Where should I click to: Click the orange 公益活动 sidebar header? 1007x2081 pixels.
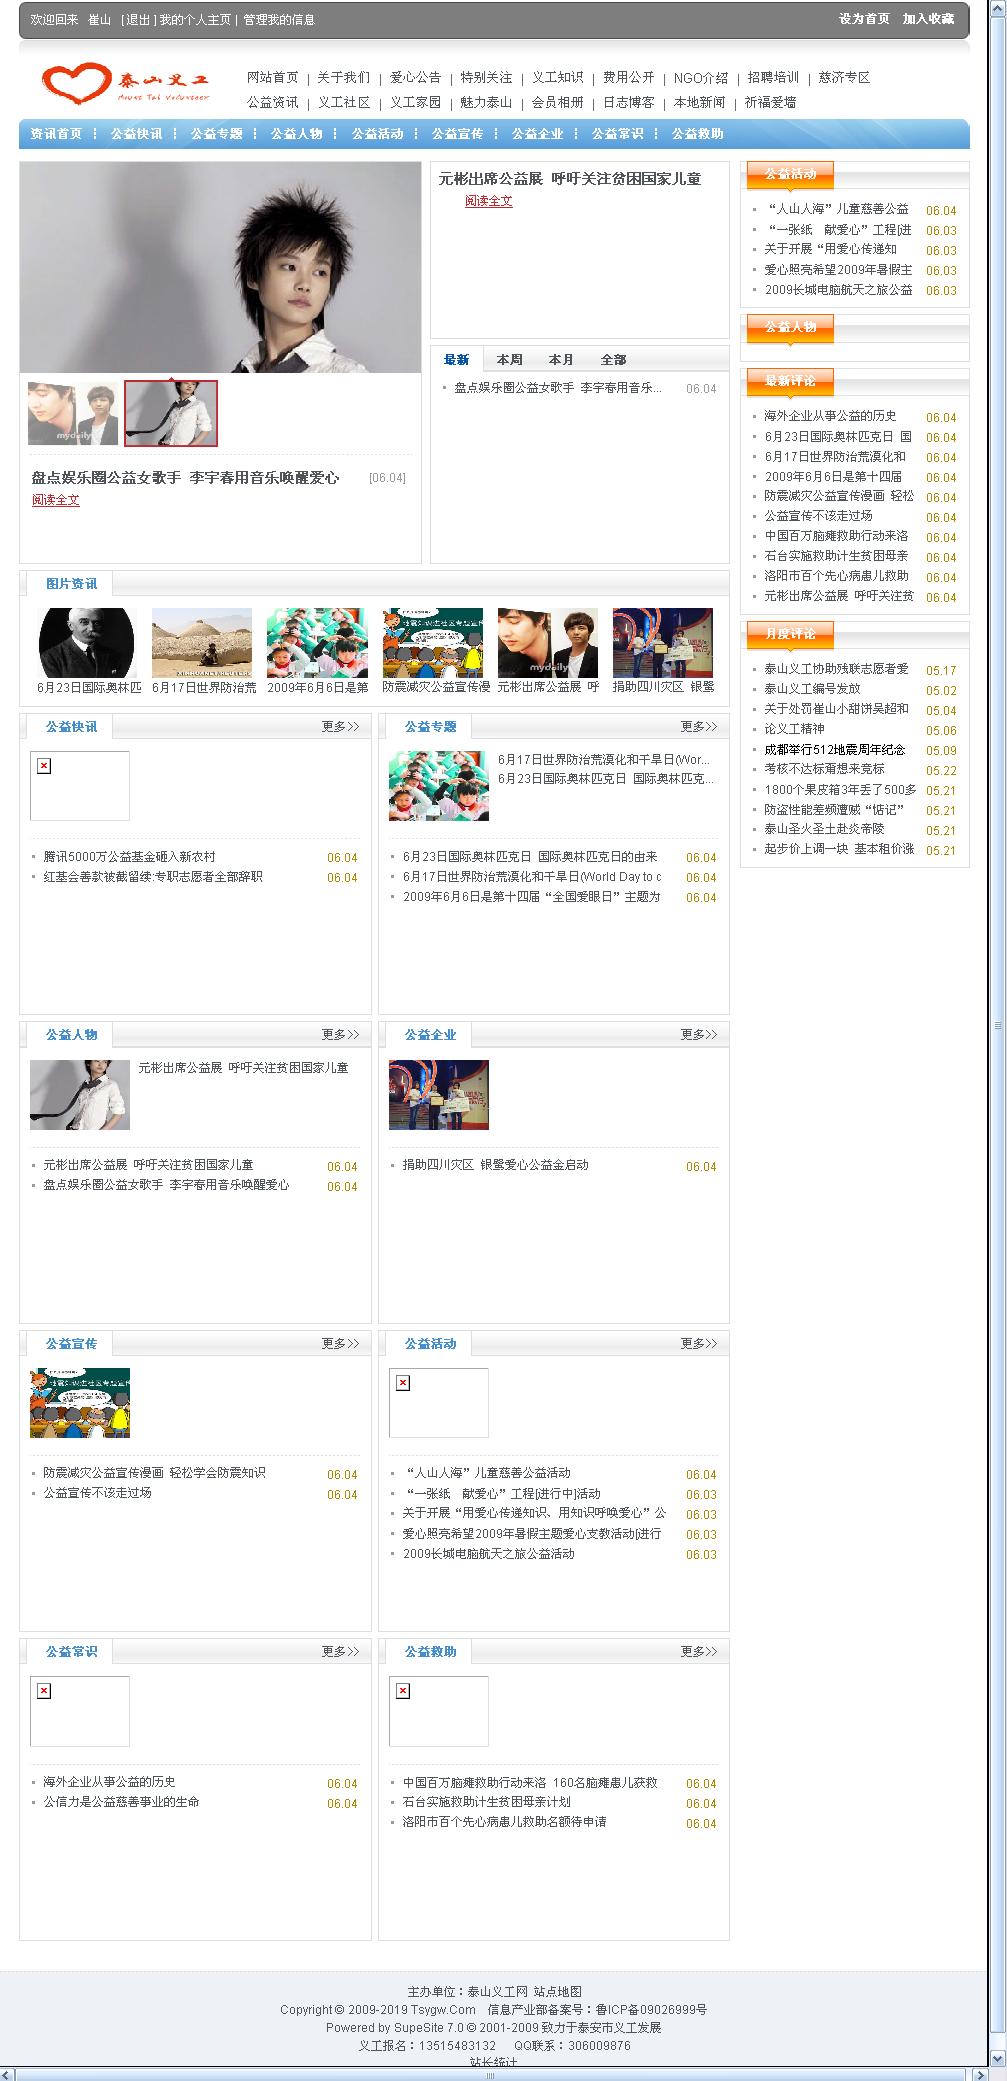790,175
